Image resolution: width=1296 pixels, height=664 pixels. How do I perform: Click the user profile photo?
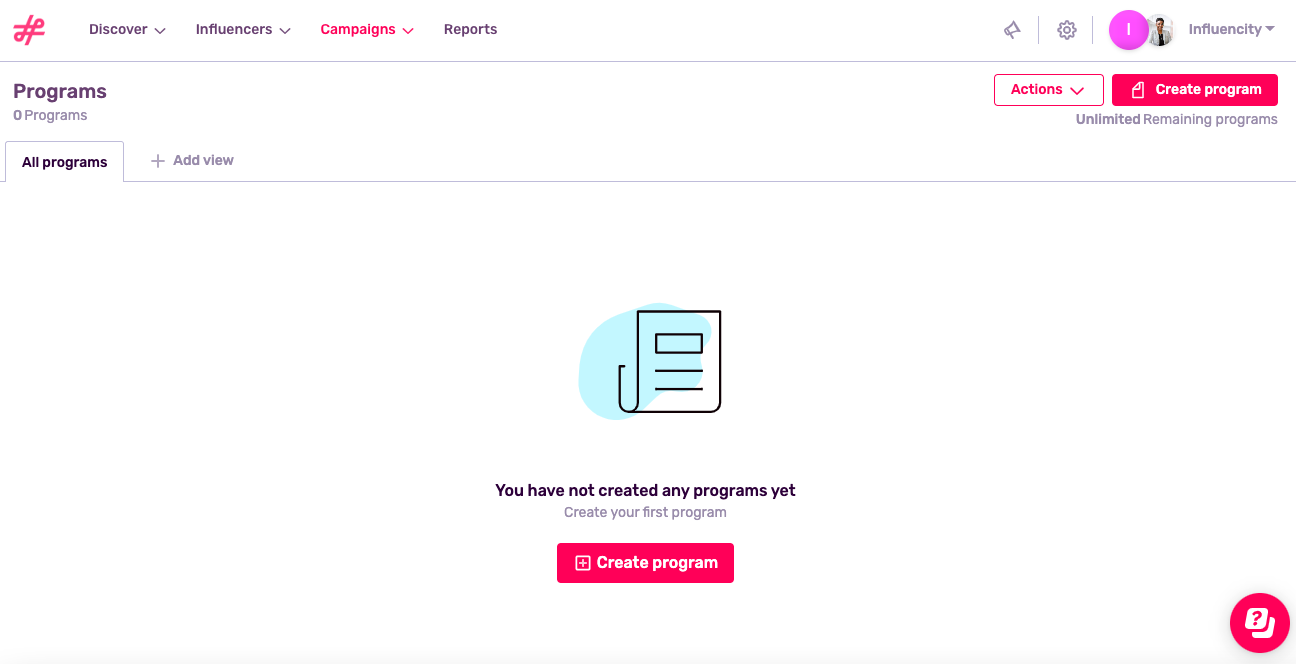pos(1160,30)
